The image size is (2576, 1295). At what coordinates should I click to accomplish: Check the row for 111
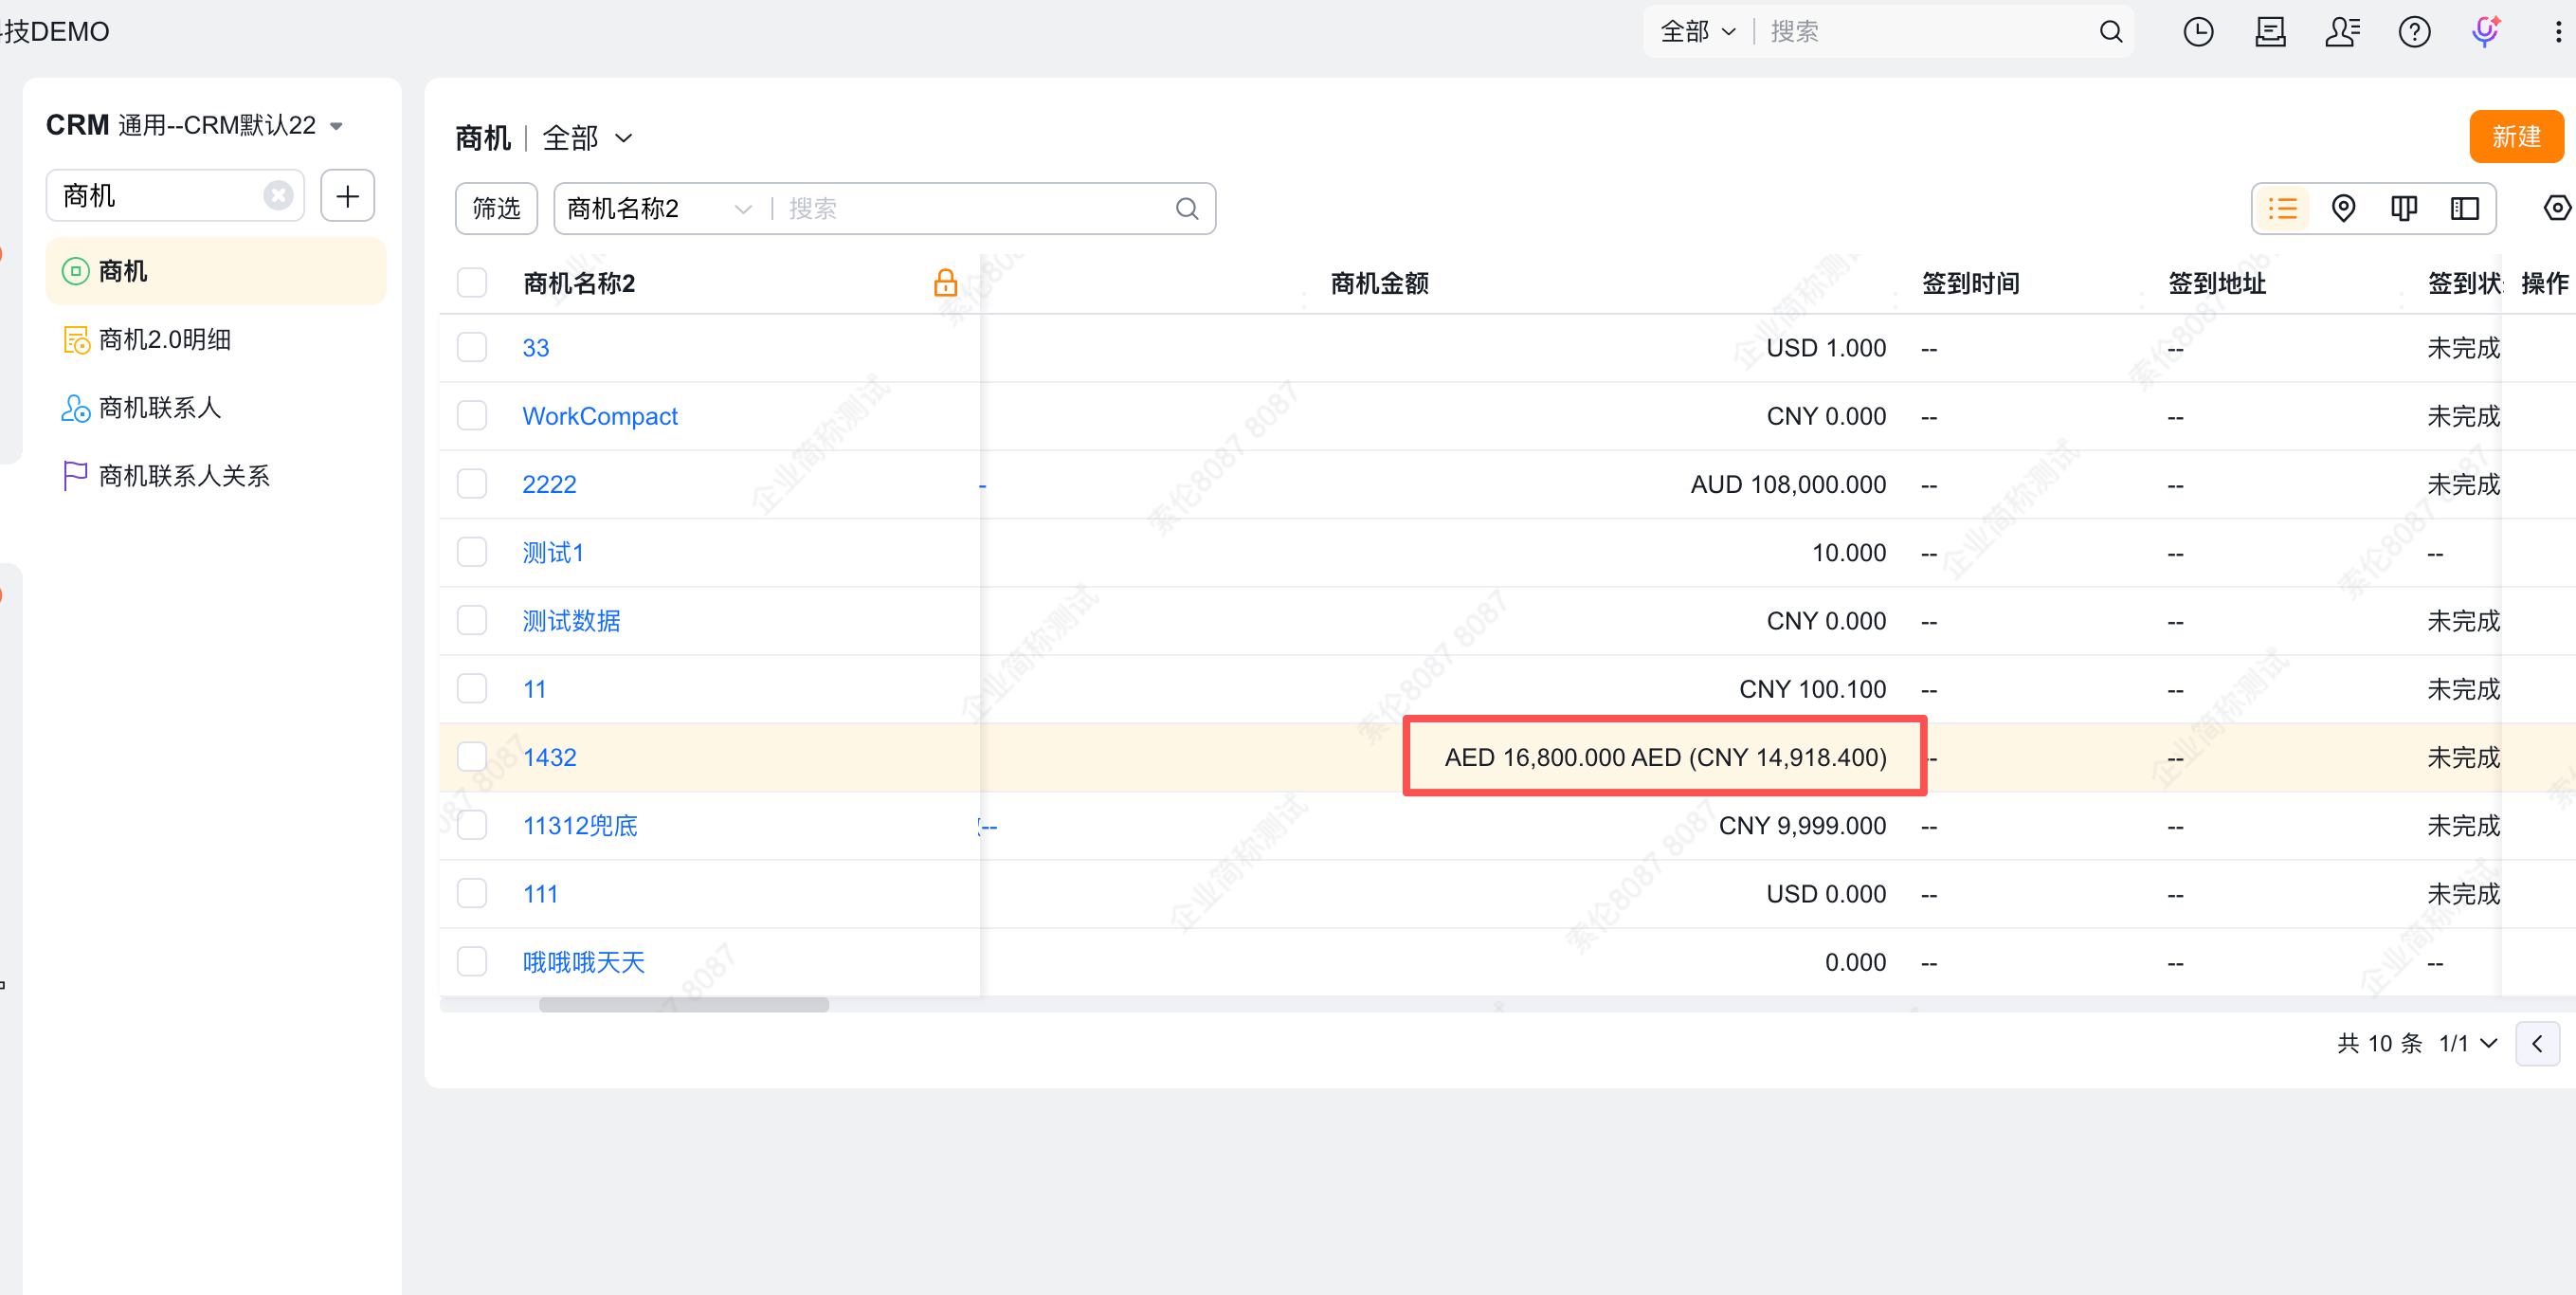[x=472, y=893]
